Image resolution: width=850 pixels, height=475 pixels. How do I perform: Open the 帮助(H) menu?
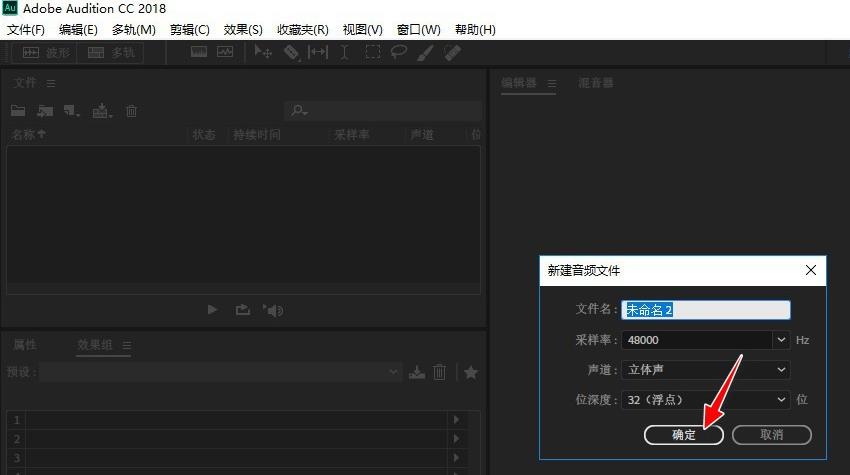point(475,29)
